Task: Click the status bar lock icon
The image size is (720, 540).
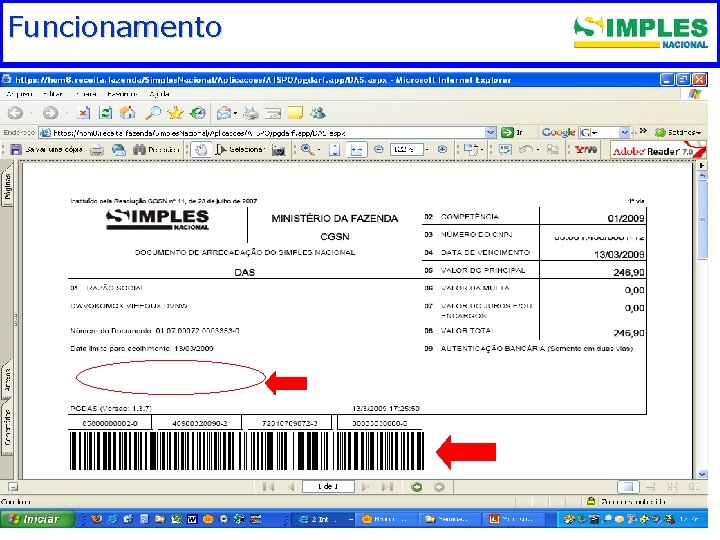Action: tap(591, 501)
